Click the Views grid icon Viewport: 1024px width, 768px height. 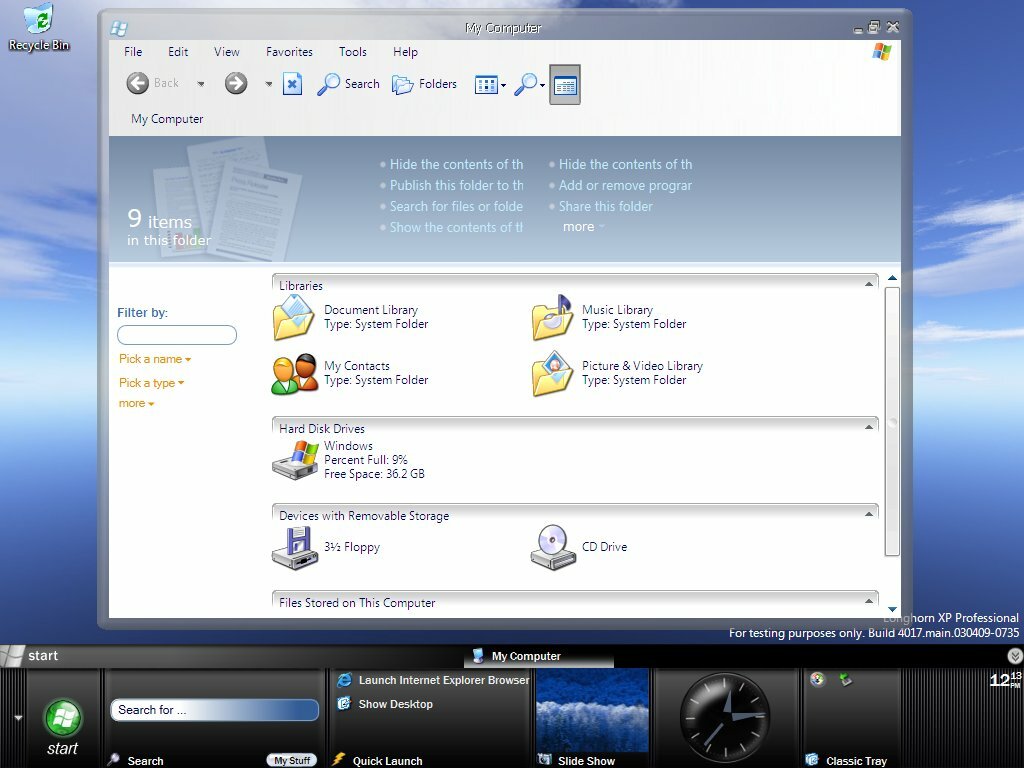coord(486,85)
